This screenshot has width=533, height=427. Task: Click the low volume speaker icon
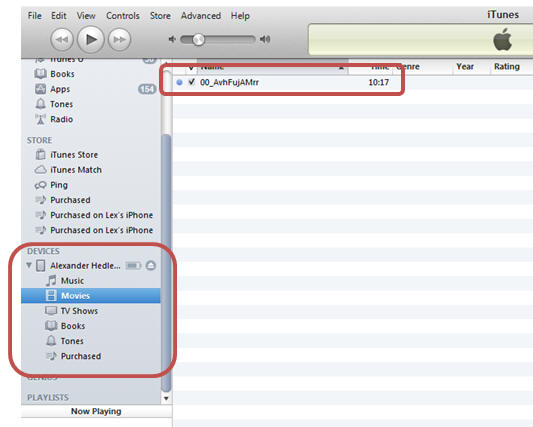pos(172,39)
